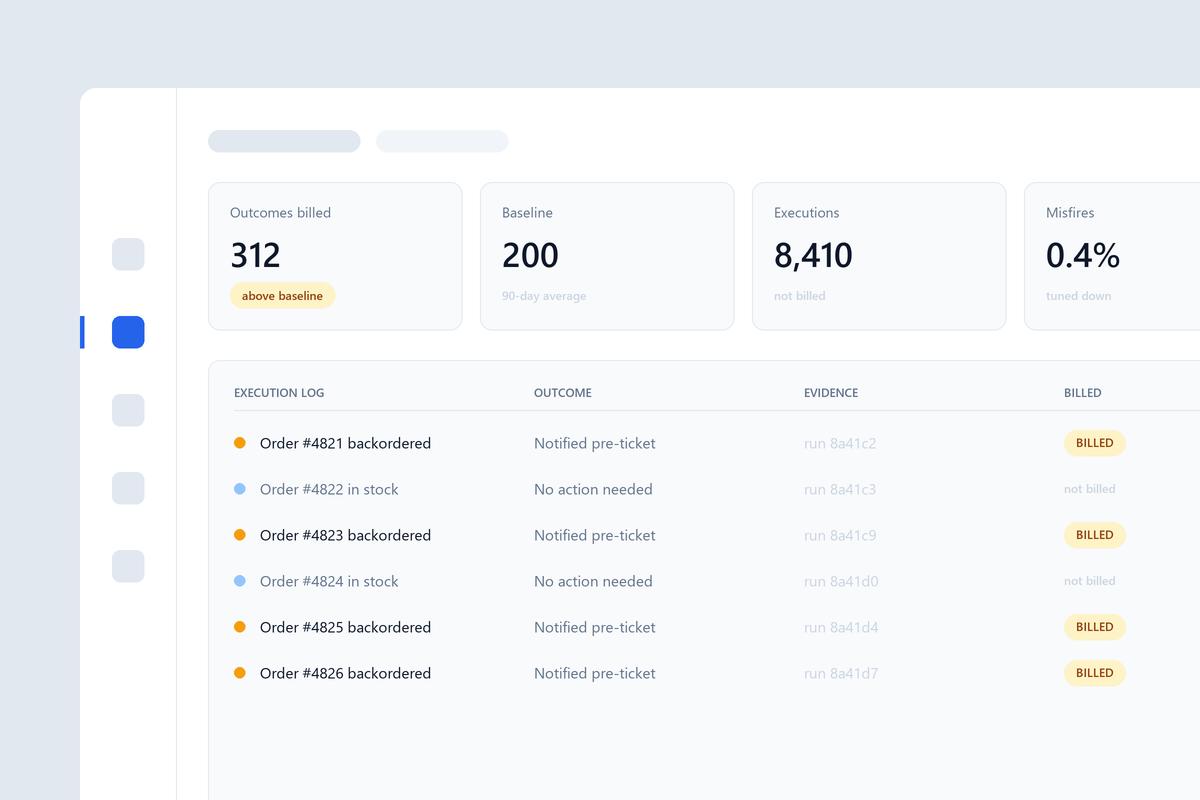Open evidence link "run 8a41d4"
Image resolution: width=1200 pixels, height=800 pixels.
click(x=841, y=627)
